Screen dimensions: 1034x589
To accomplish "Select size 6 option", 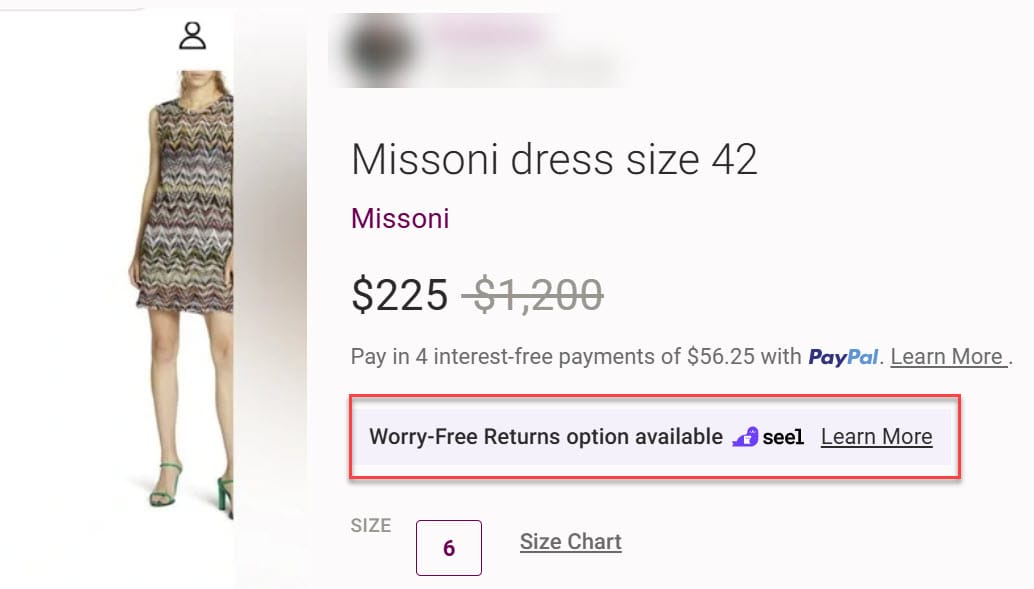I will coord(449,548).
